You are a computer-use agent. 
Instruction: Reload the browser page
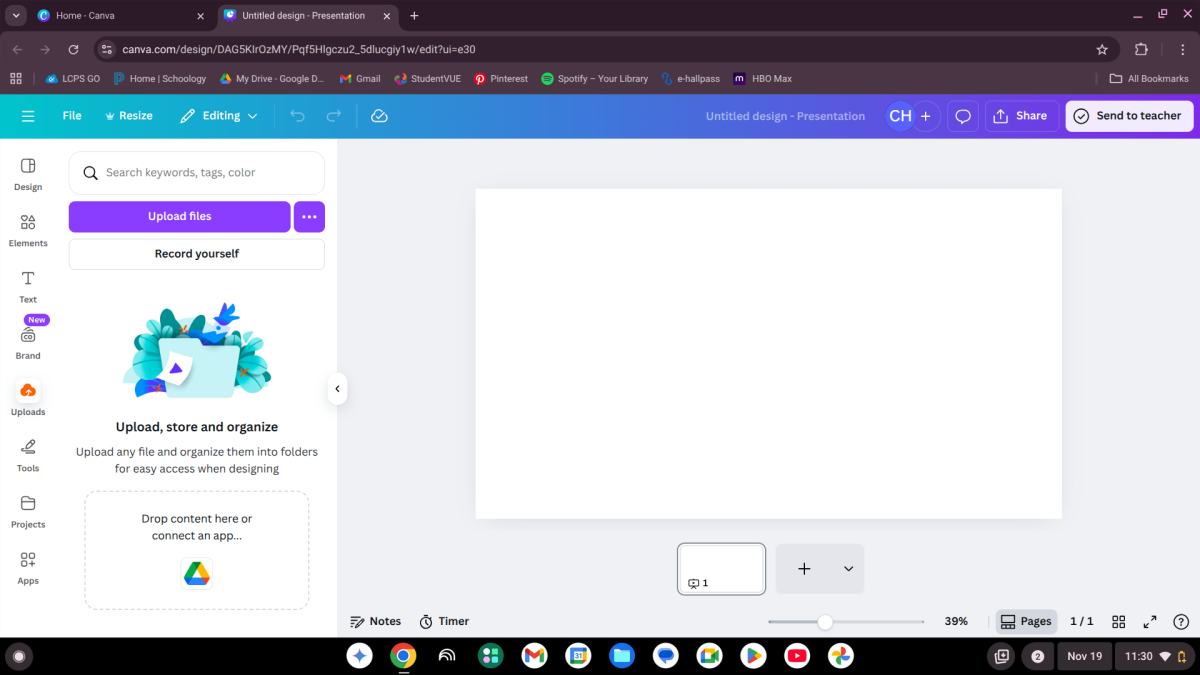tap(73, 49)
